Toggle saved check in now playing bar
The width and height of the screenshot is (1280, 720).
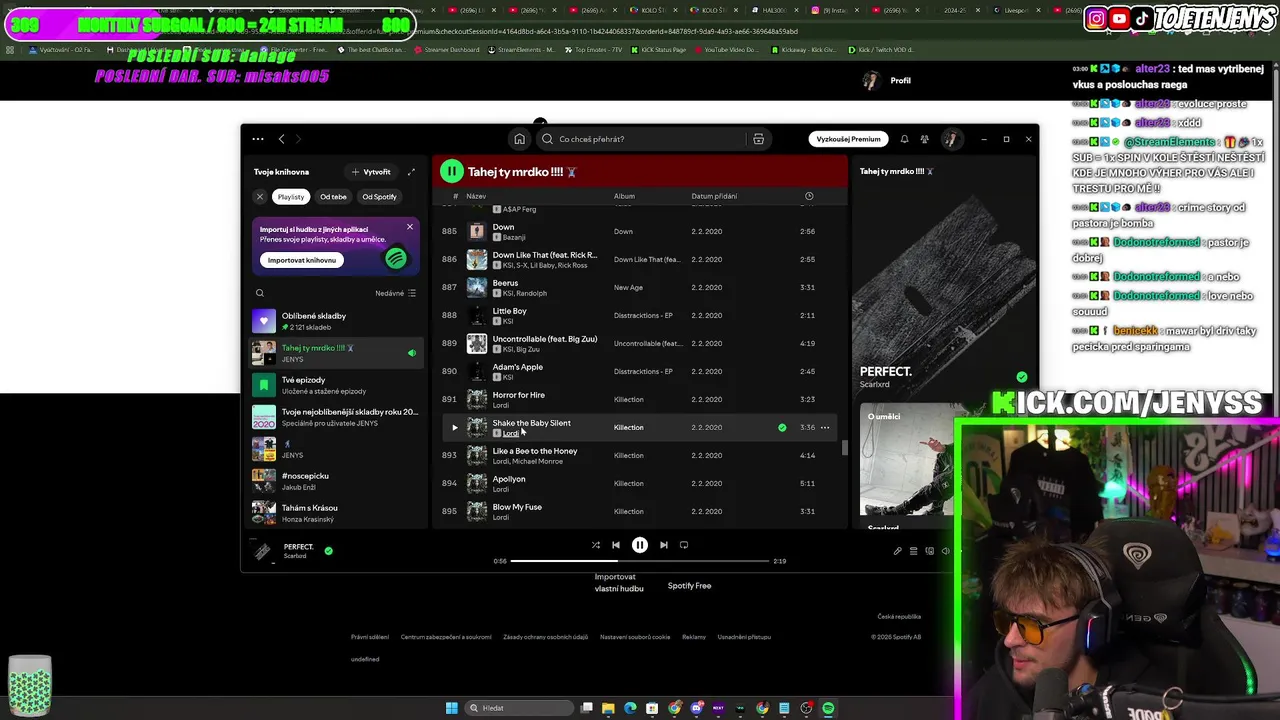(328, 550)
